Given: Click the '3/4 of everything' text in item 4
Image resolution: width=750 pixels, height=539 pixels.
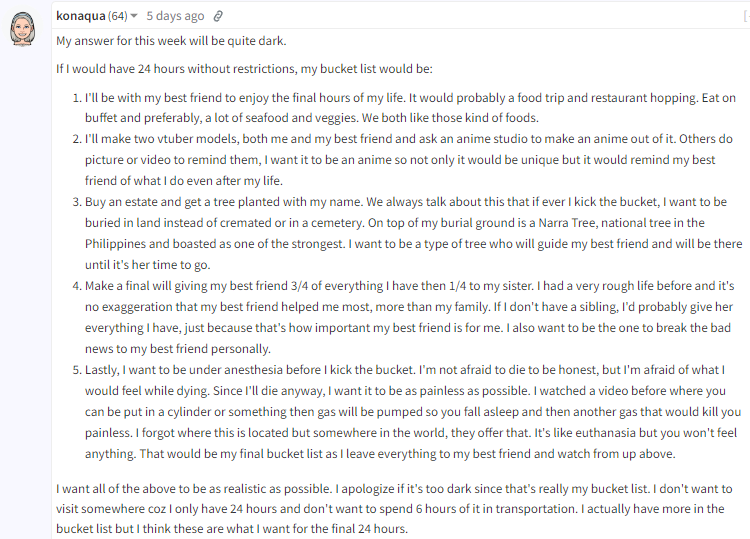Looking at the screenshot, I should tap(337, 286).
